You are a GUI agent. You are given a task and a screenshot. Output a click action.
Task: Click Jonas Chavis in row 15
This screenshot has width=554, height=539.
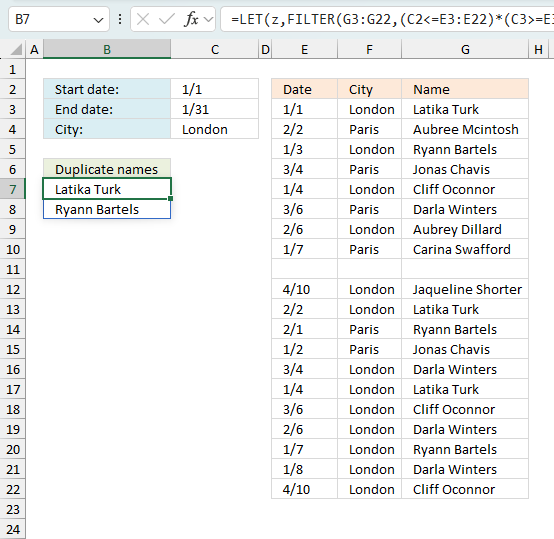coord(465,349)
